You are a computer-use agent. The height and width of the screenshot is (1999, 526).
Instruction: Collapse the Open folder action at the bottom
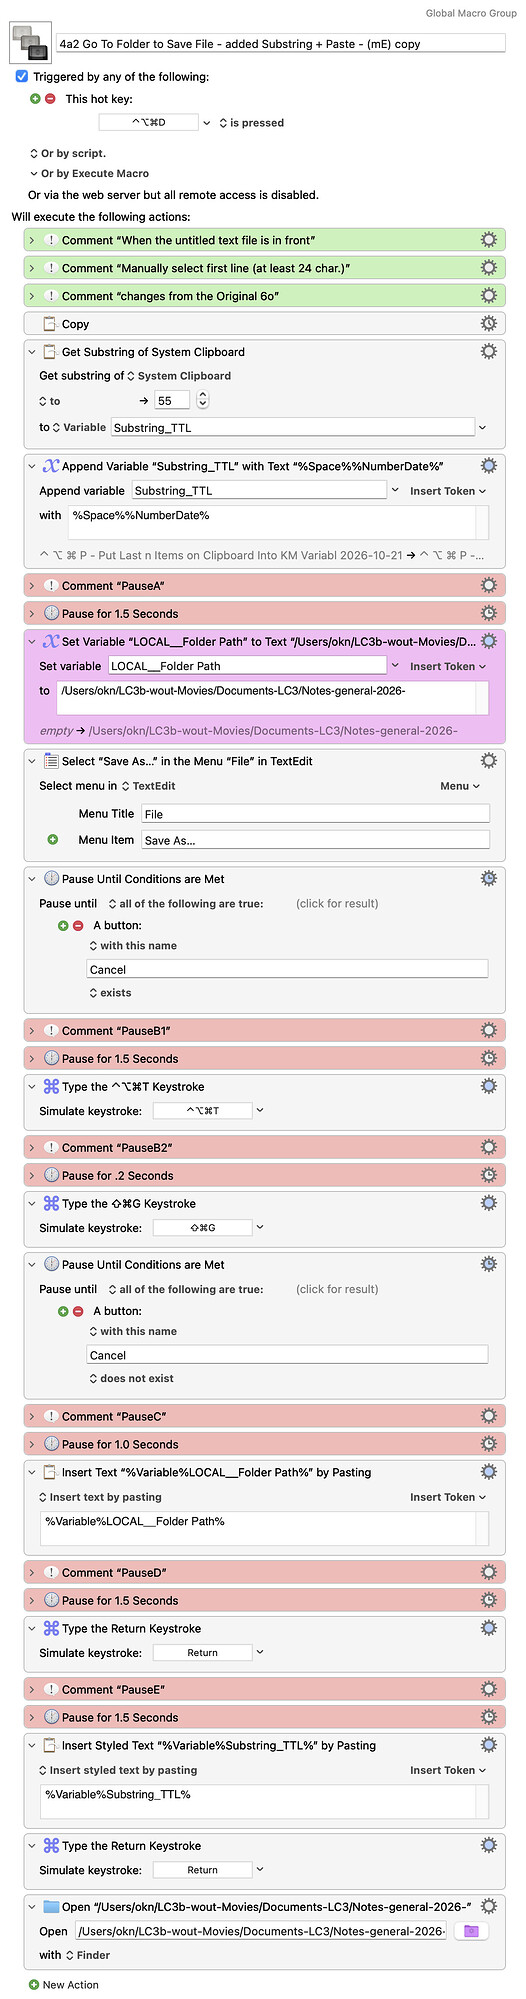click(32, 1907)
